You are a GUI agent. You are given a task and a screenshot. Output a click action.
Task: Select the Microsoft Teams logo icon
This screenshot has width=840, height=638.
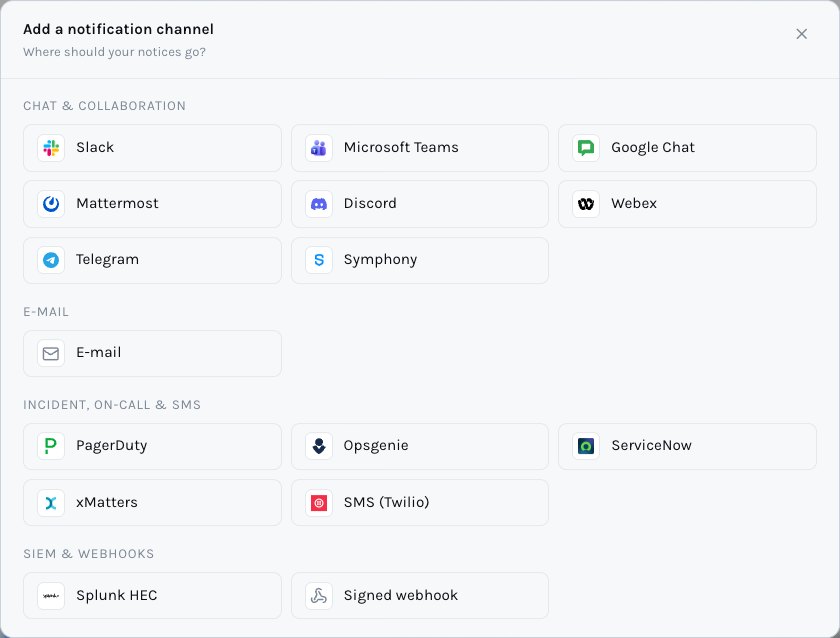319,148
